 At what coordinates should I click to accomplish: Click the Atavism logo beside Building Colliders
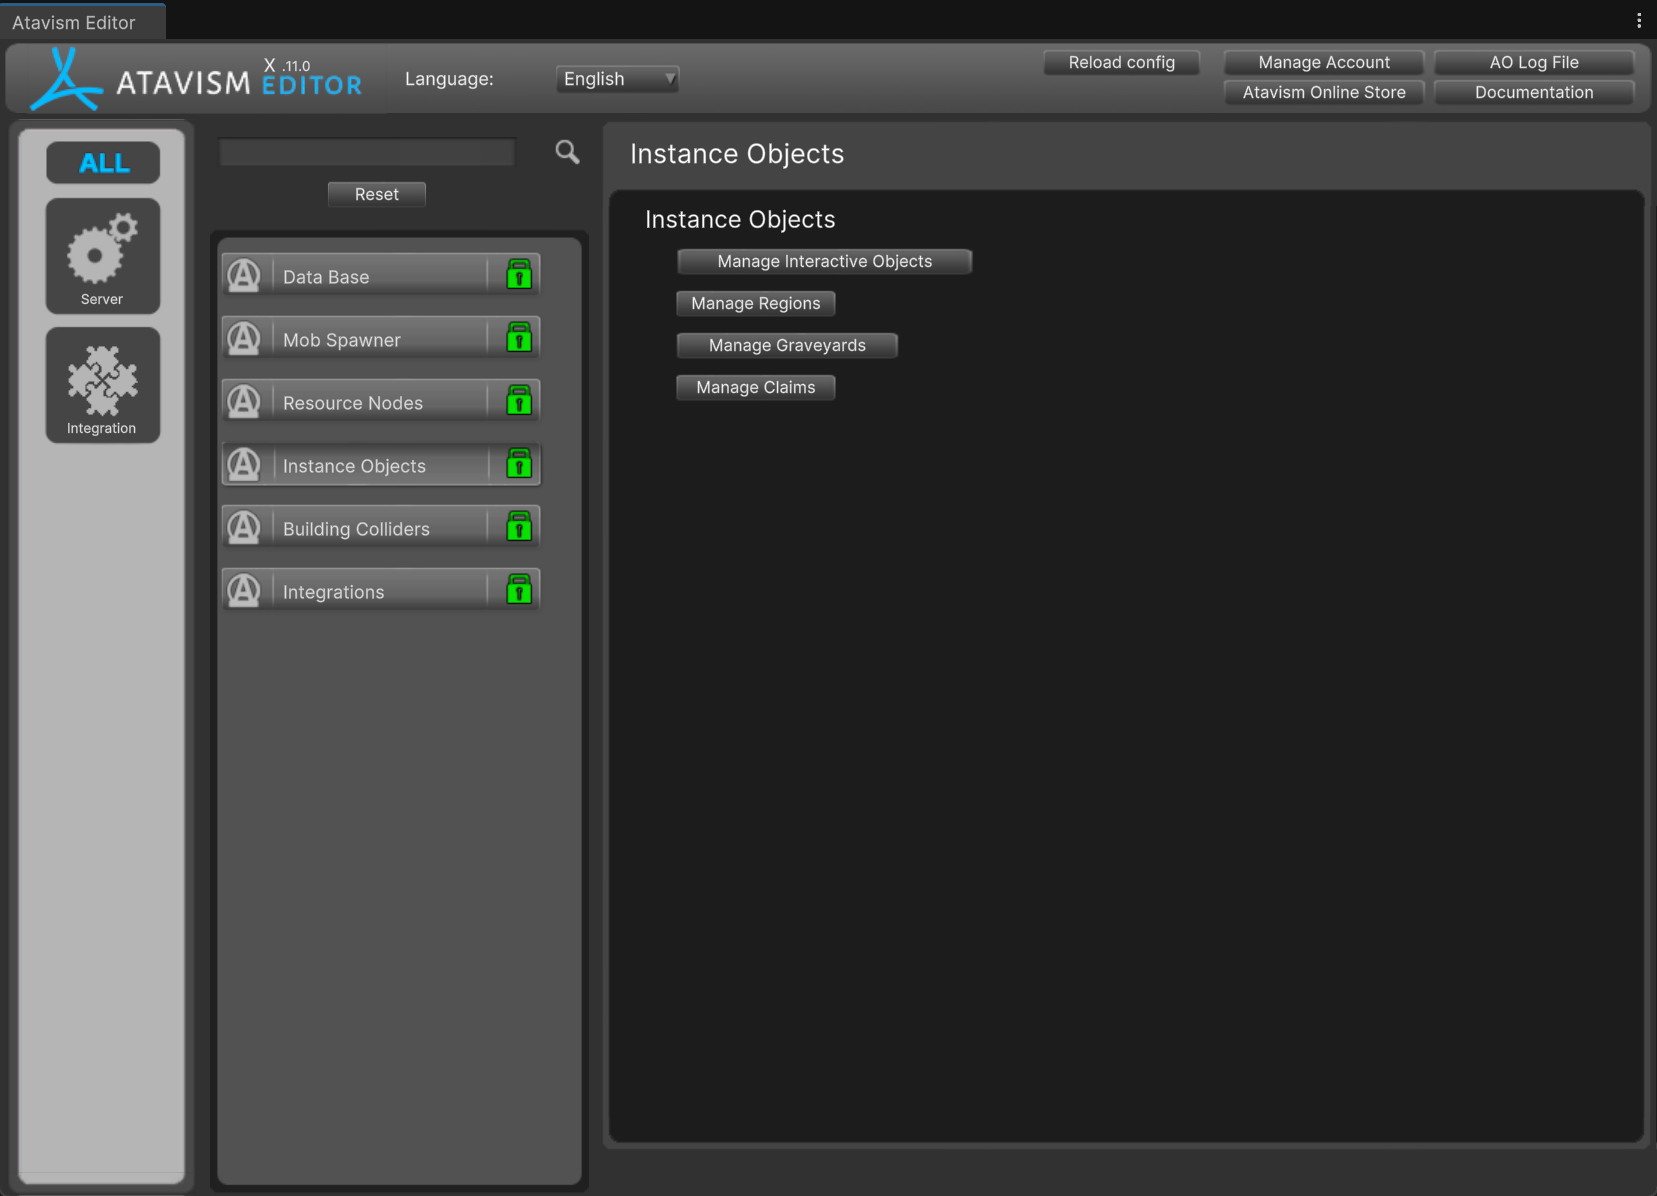click(x=244, y=527)
